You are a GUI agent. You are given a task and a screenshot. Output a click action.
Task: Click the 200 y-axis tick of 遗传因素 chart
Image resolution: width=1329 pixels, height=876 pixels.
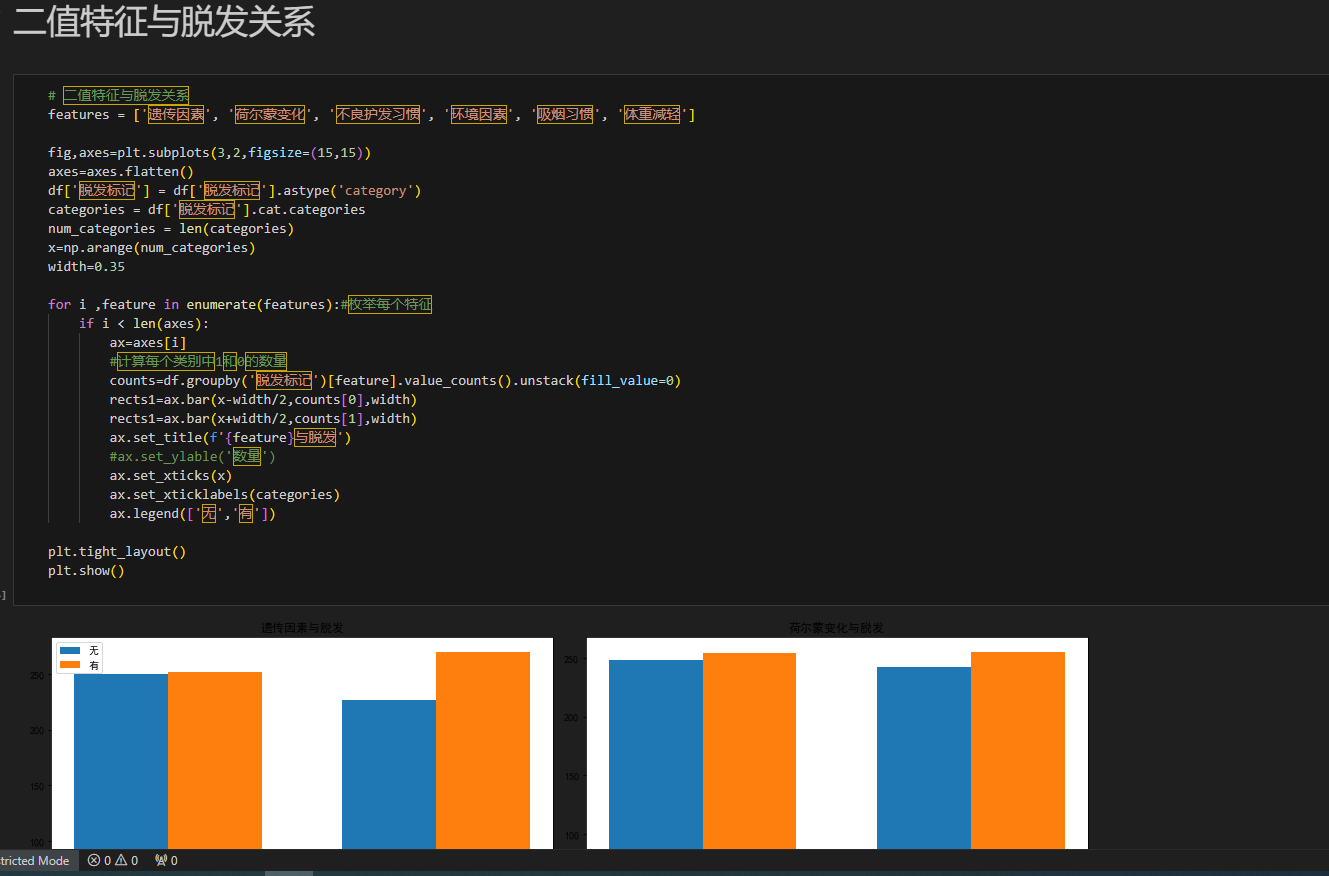[36, 730]
